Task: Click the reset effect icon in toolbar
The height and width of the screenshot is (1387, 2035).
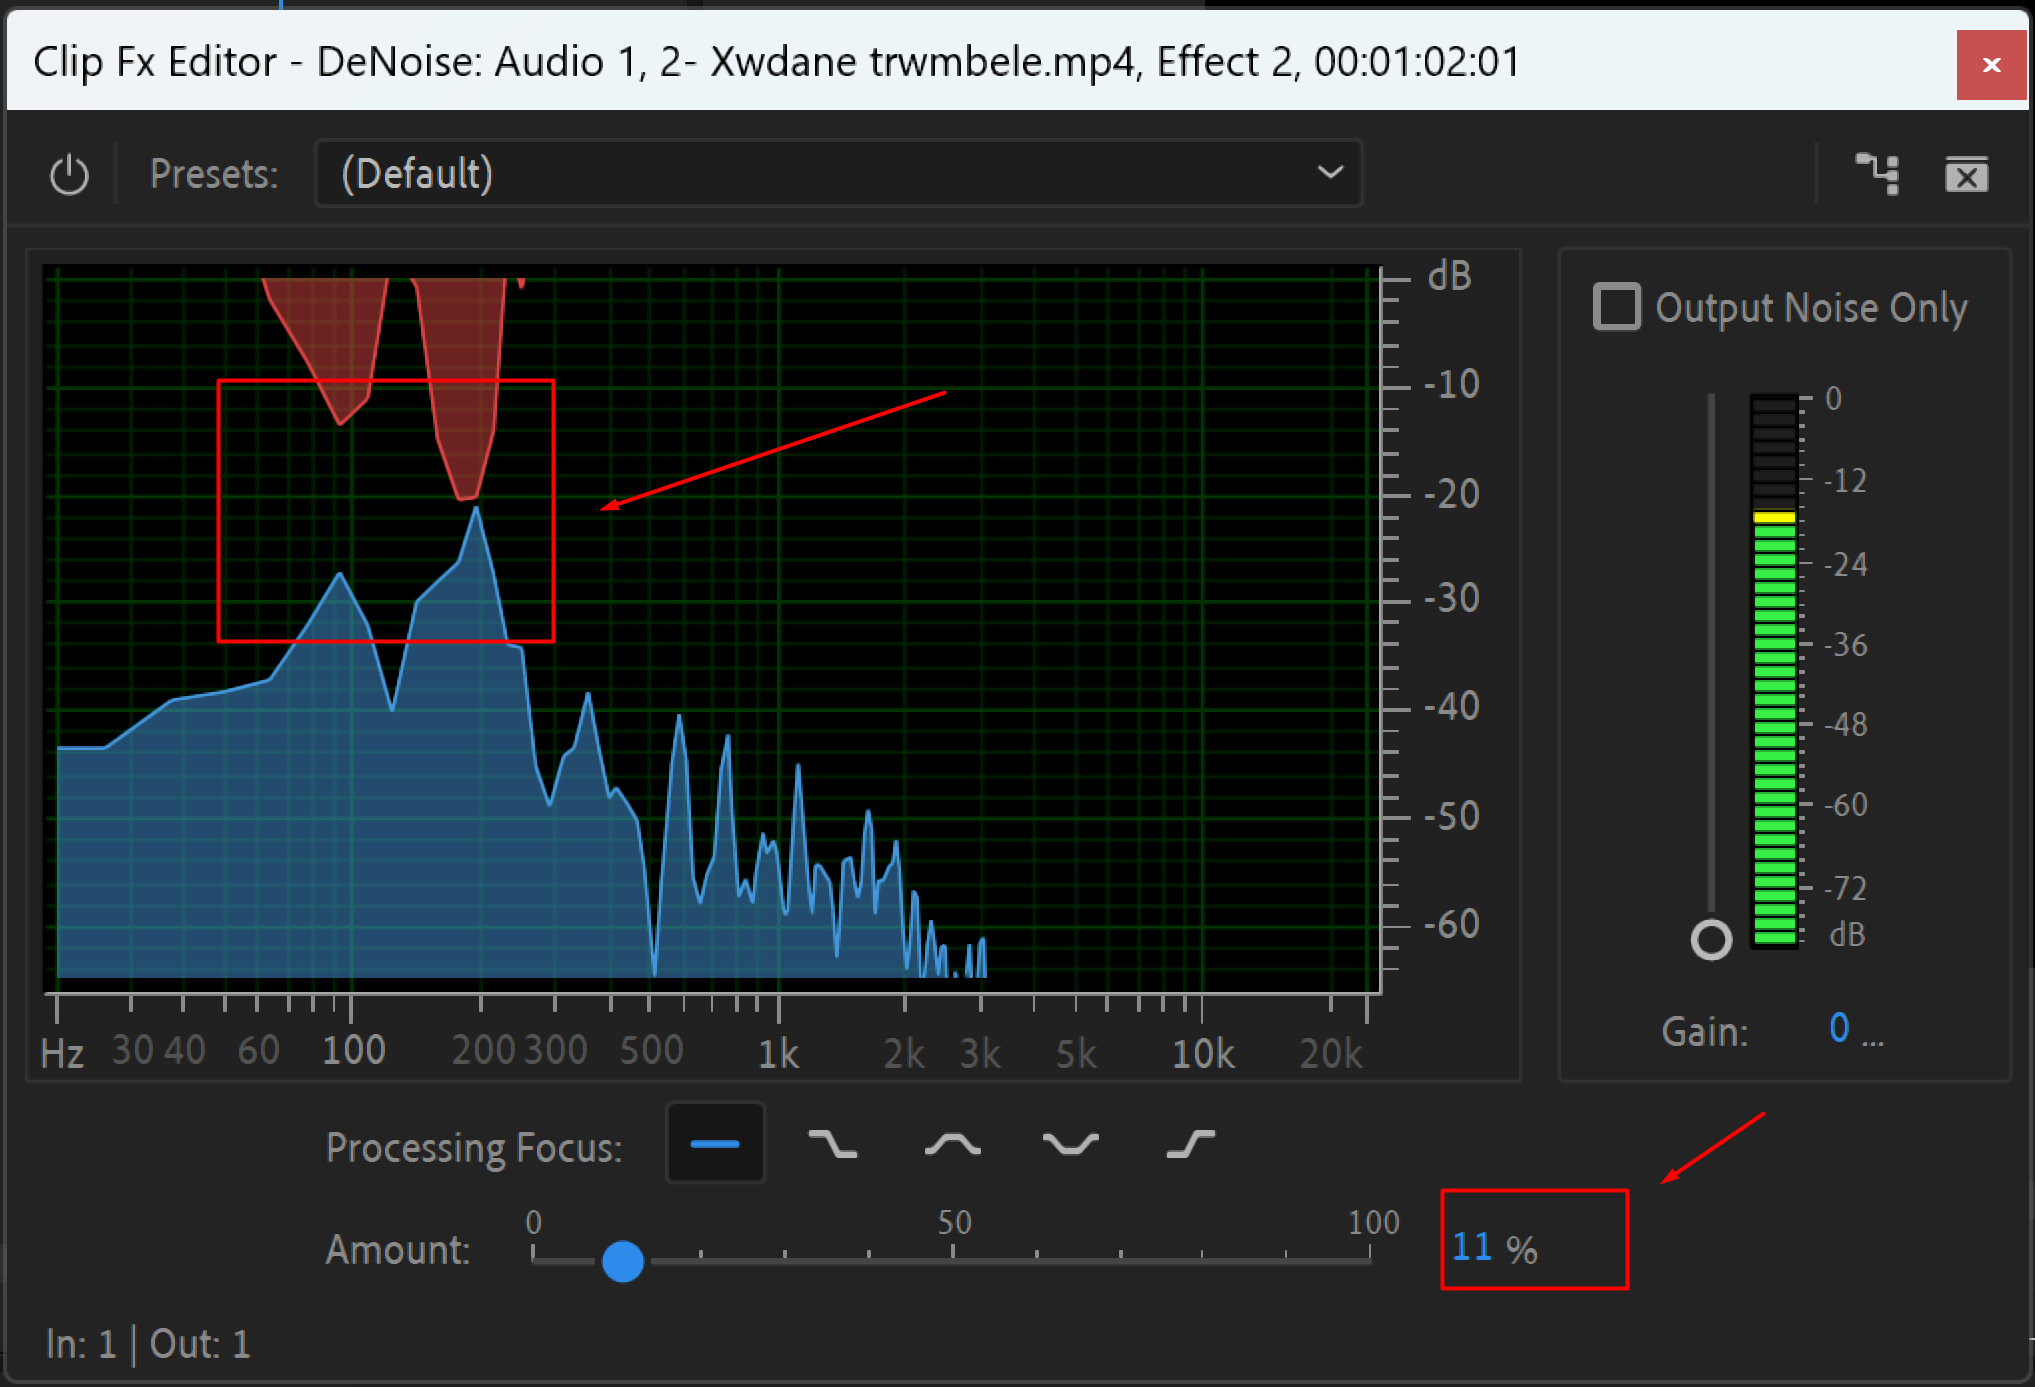Action: [1965, 175]
